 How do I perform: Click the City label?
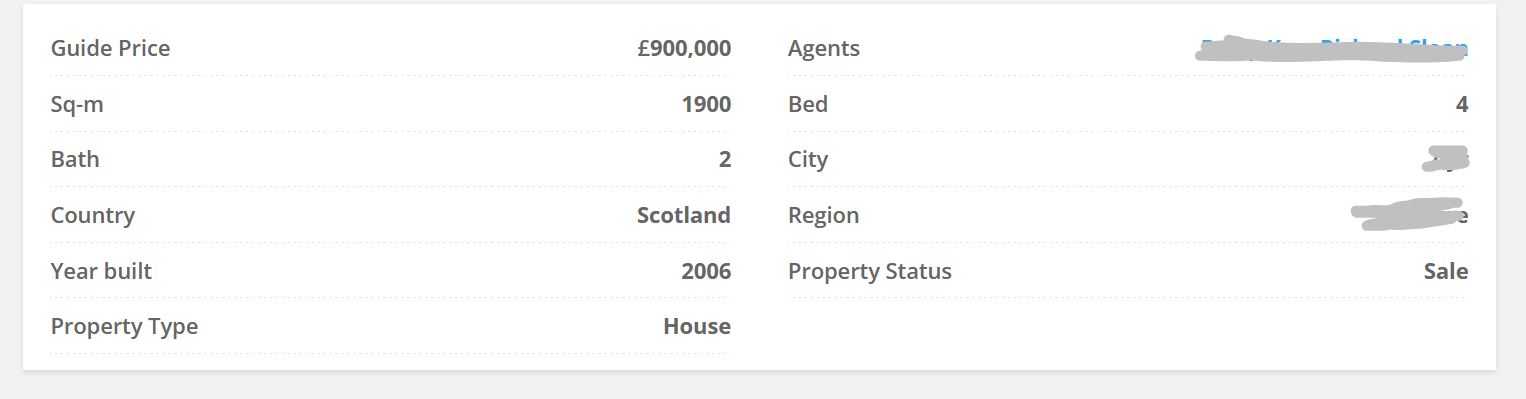click(x=808, y=159)
